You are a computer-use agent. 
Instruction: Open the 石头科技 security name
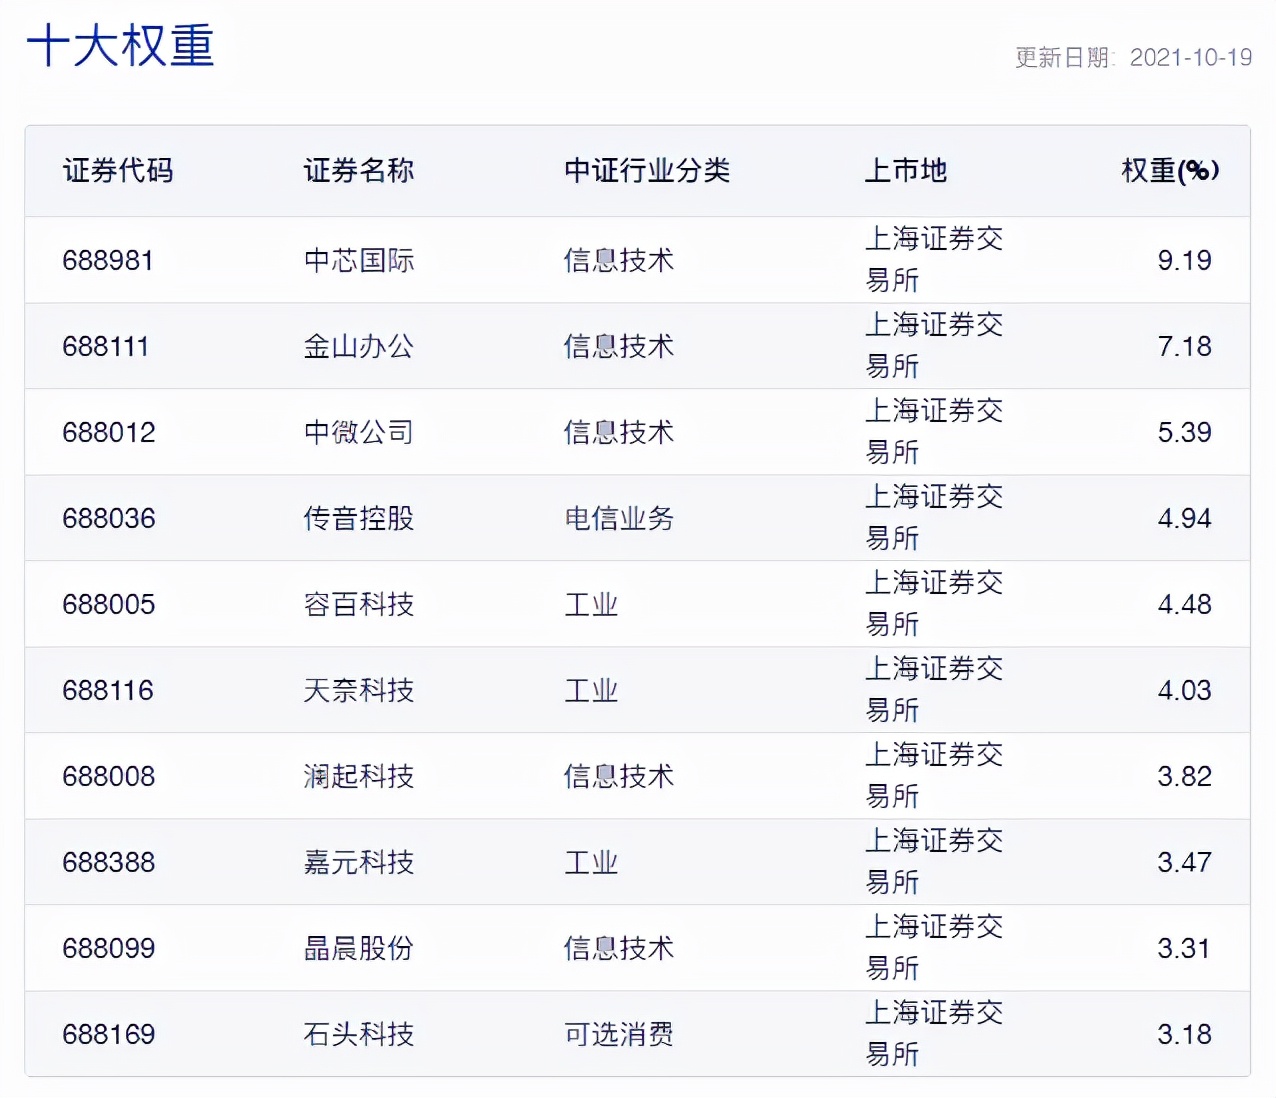[360, 1035]
